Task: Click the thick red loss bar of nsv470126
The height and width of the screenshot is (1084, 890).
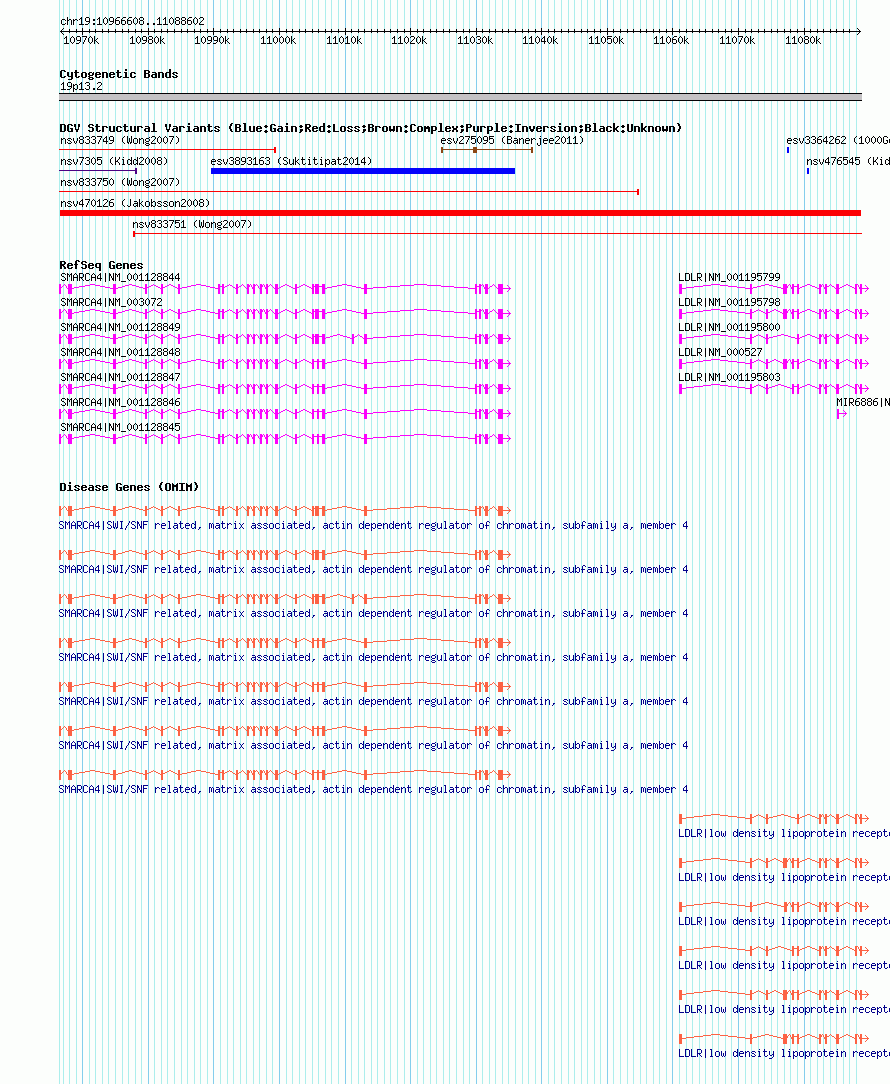Action: pos(461,213)
